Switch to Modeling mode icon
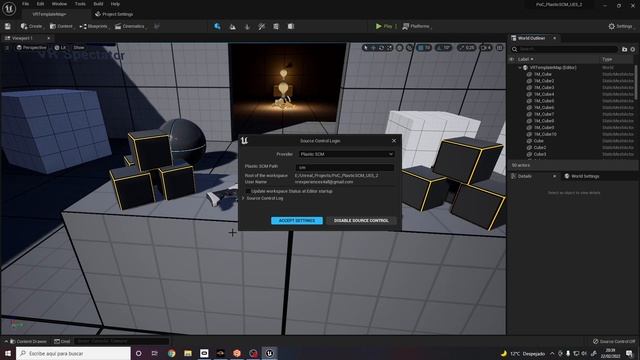This screenshot has width=640, height=360. click(276, 27)
